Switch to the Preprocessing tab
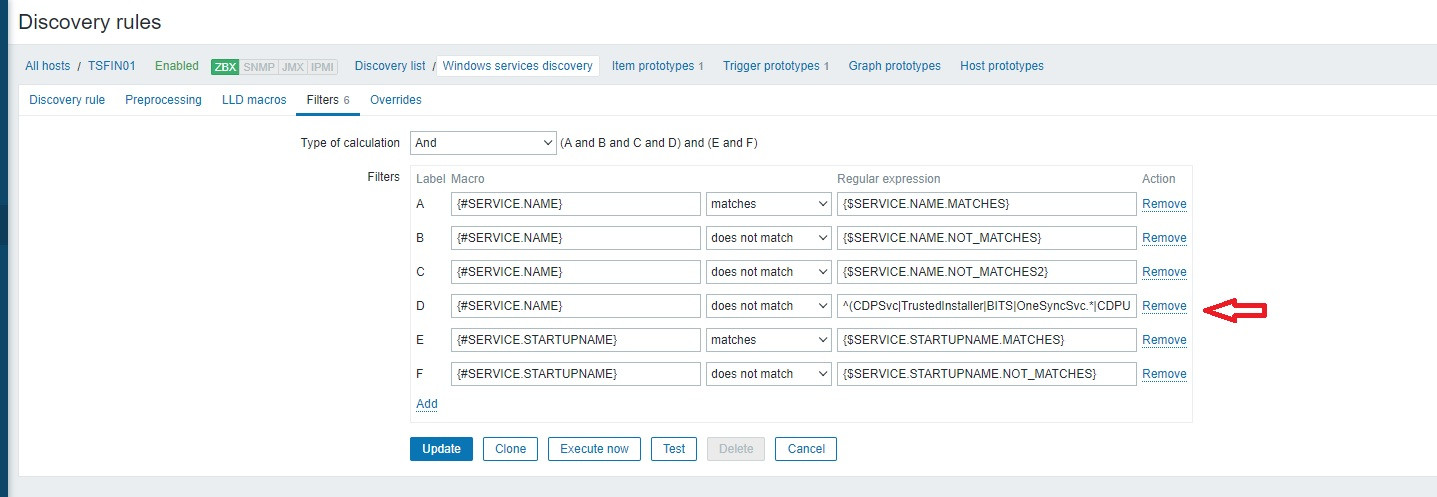The width and height of the screenshot is (1437, 497). [x=163, y=100]
